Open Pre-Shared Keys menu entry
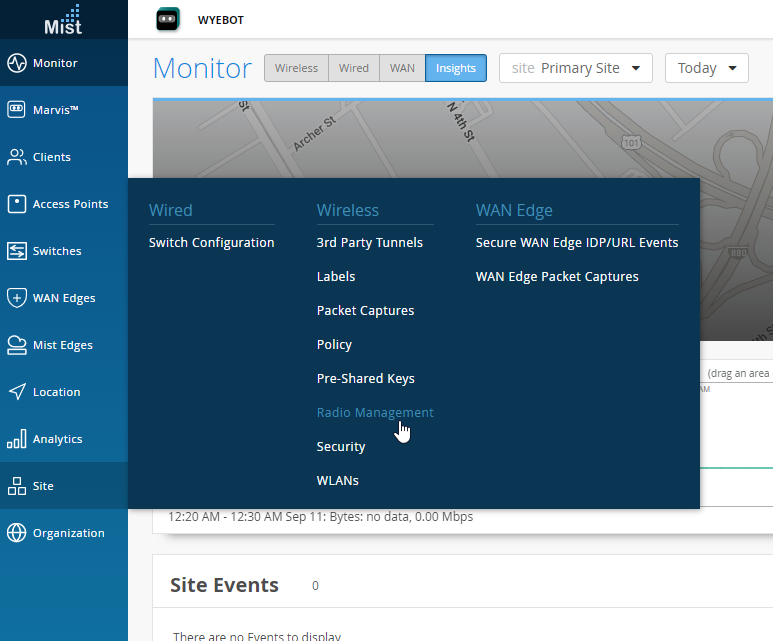 click(365, 379)
